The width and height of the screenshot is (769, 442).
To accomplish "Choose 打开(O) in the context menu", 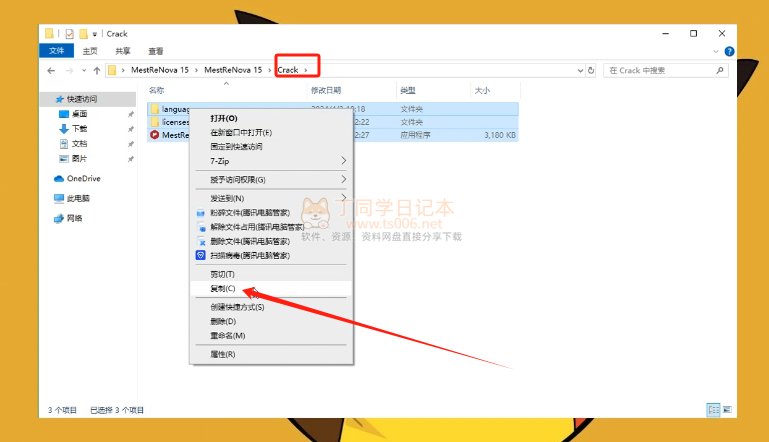I will click(271, 118).
